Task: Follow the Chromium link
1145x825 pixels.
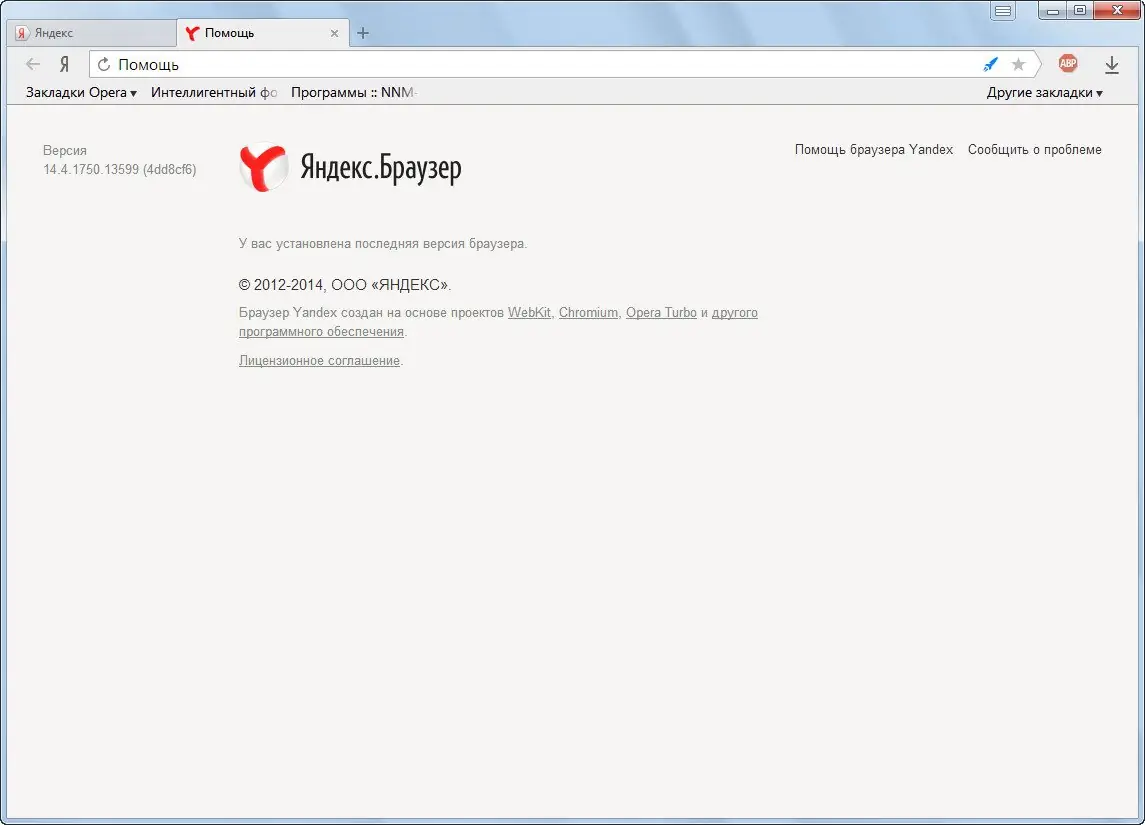Action: pyautogui.click(x=588, y=312)
